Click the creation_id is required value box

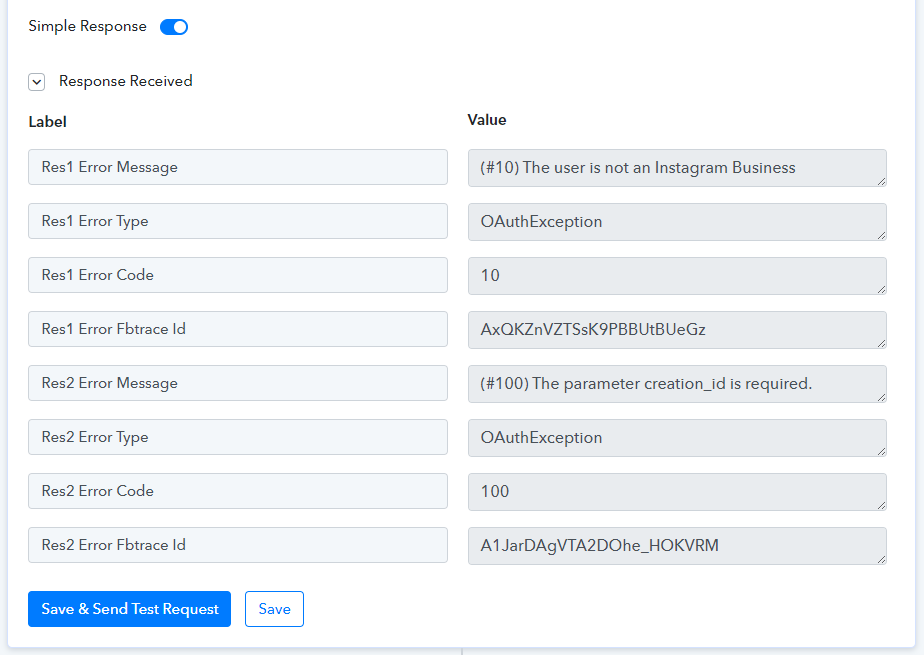coord(677,384)
